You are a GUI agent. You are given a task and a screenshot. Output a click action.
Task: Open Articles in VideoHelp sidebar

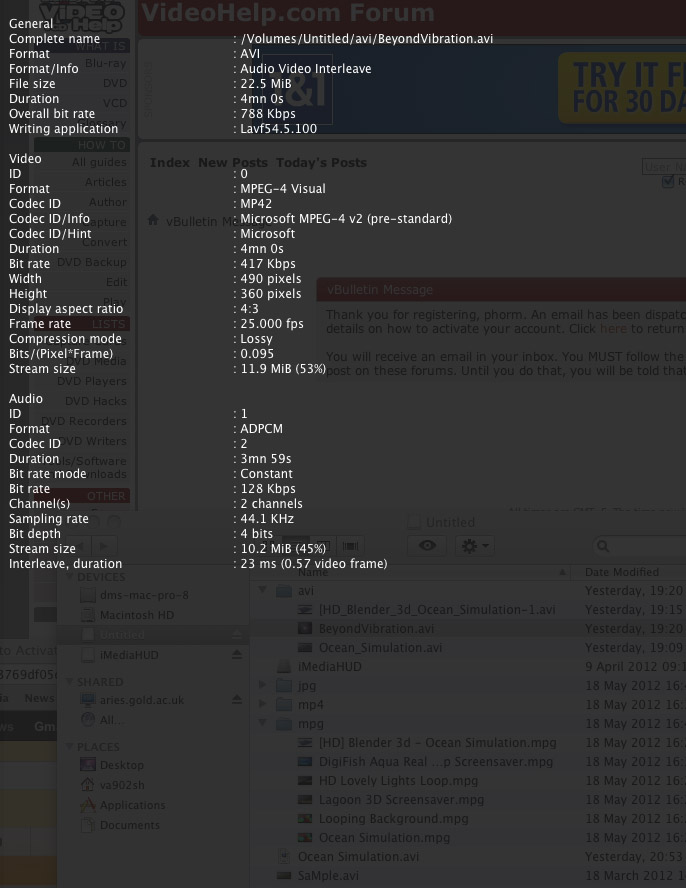coord(106,182)
